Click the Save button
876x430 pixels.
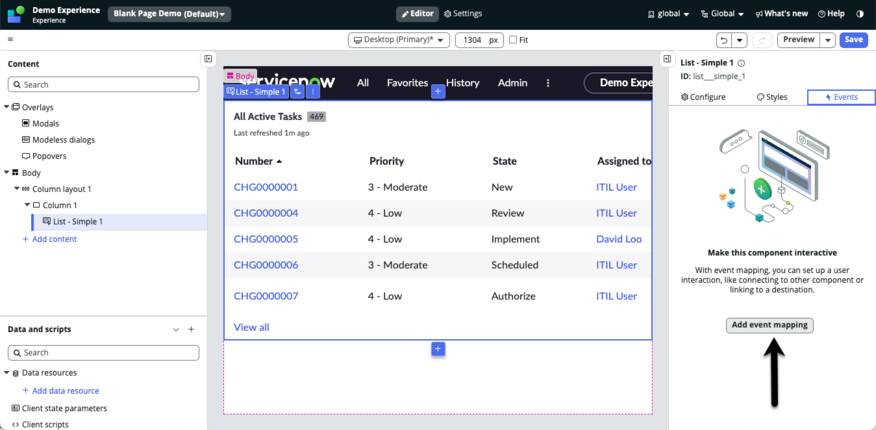[854, 40]
